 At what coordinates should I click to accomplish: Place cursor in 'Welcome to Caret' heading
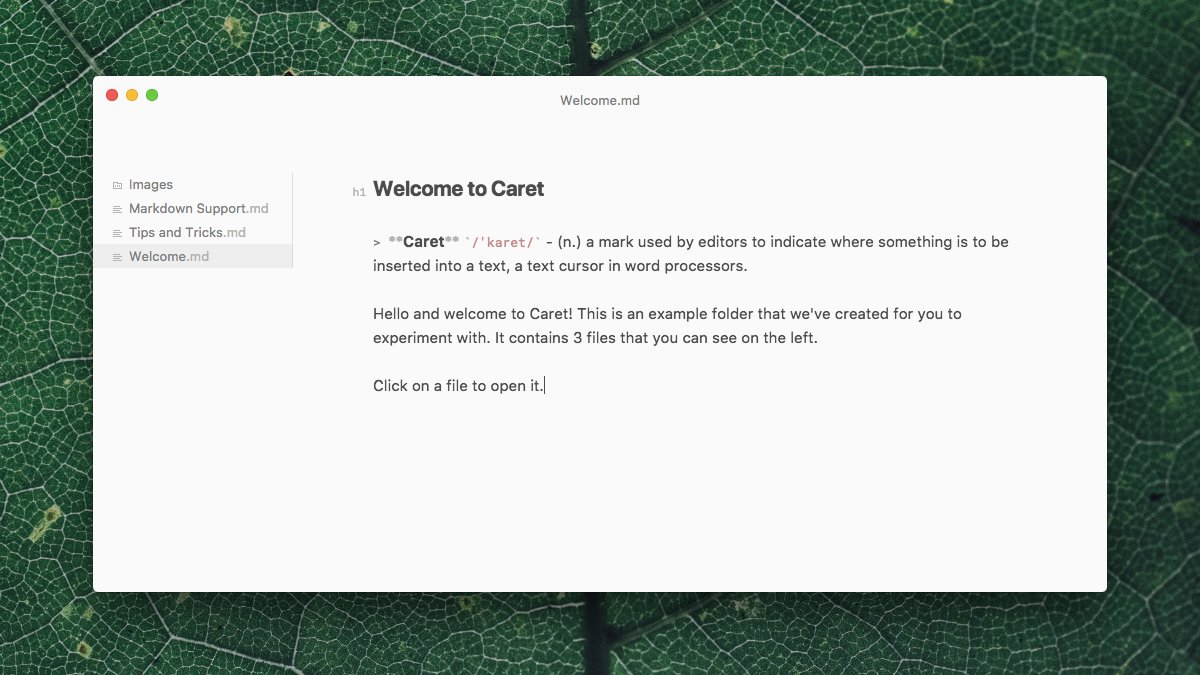pos(458,189)
